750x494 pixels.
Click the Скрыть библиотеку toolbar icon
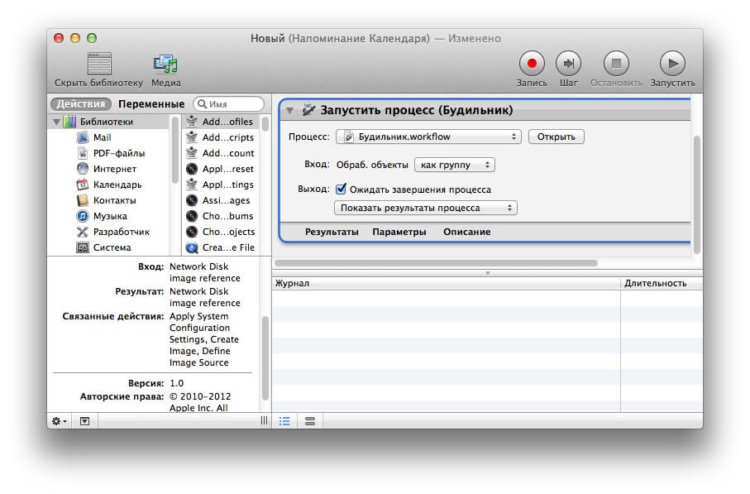(99, 64)
